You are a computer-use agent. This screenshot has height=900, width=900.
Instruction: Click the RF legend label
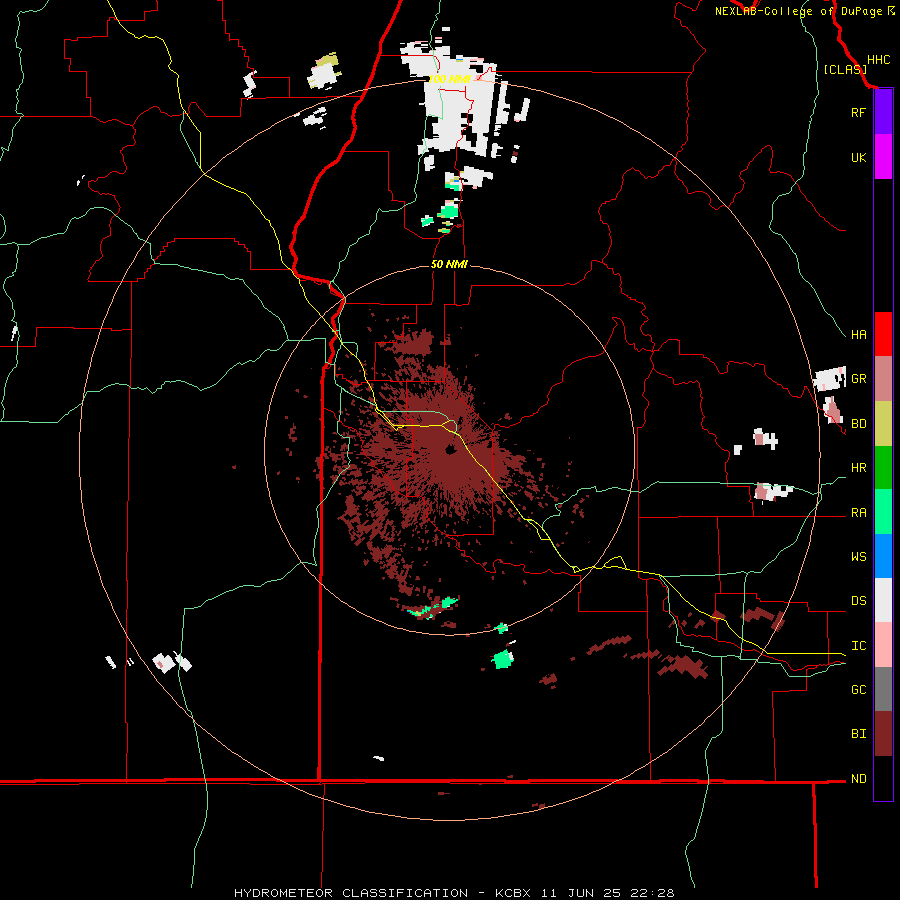858,112
